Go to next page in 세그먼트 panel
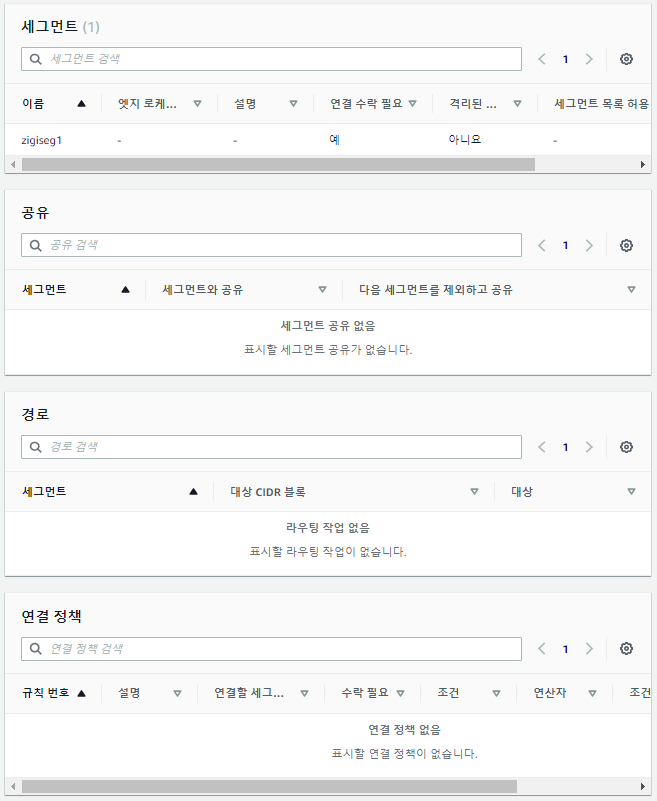Viewport: 657px width, 801px height. click(x=589, y=59)
